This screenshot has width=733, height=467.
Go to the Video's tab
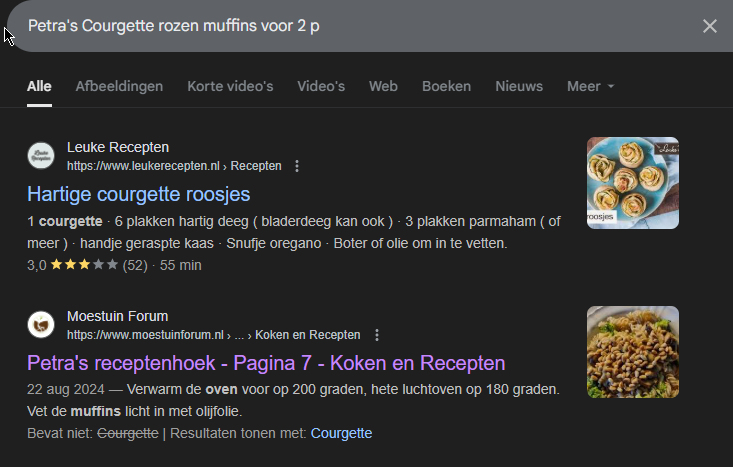321,87
